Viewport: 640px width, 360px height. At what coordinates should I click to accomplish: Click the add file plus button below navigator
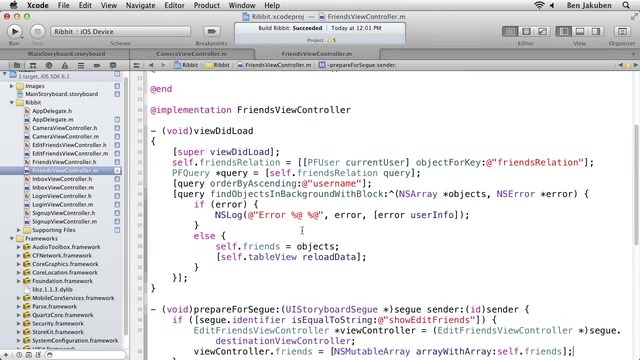click(6, 355)
